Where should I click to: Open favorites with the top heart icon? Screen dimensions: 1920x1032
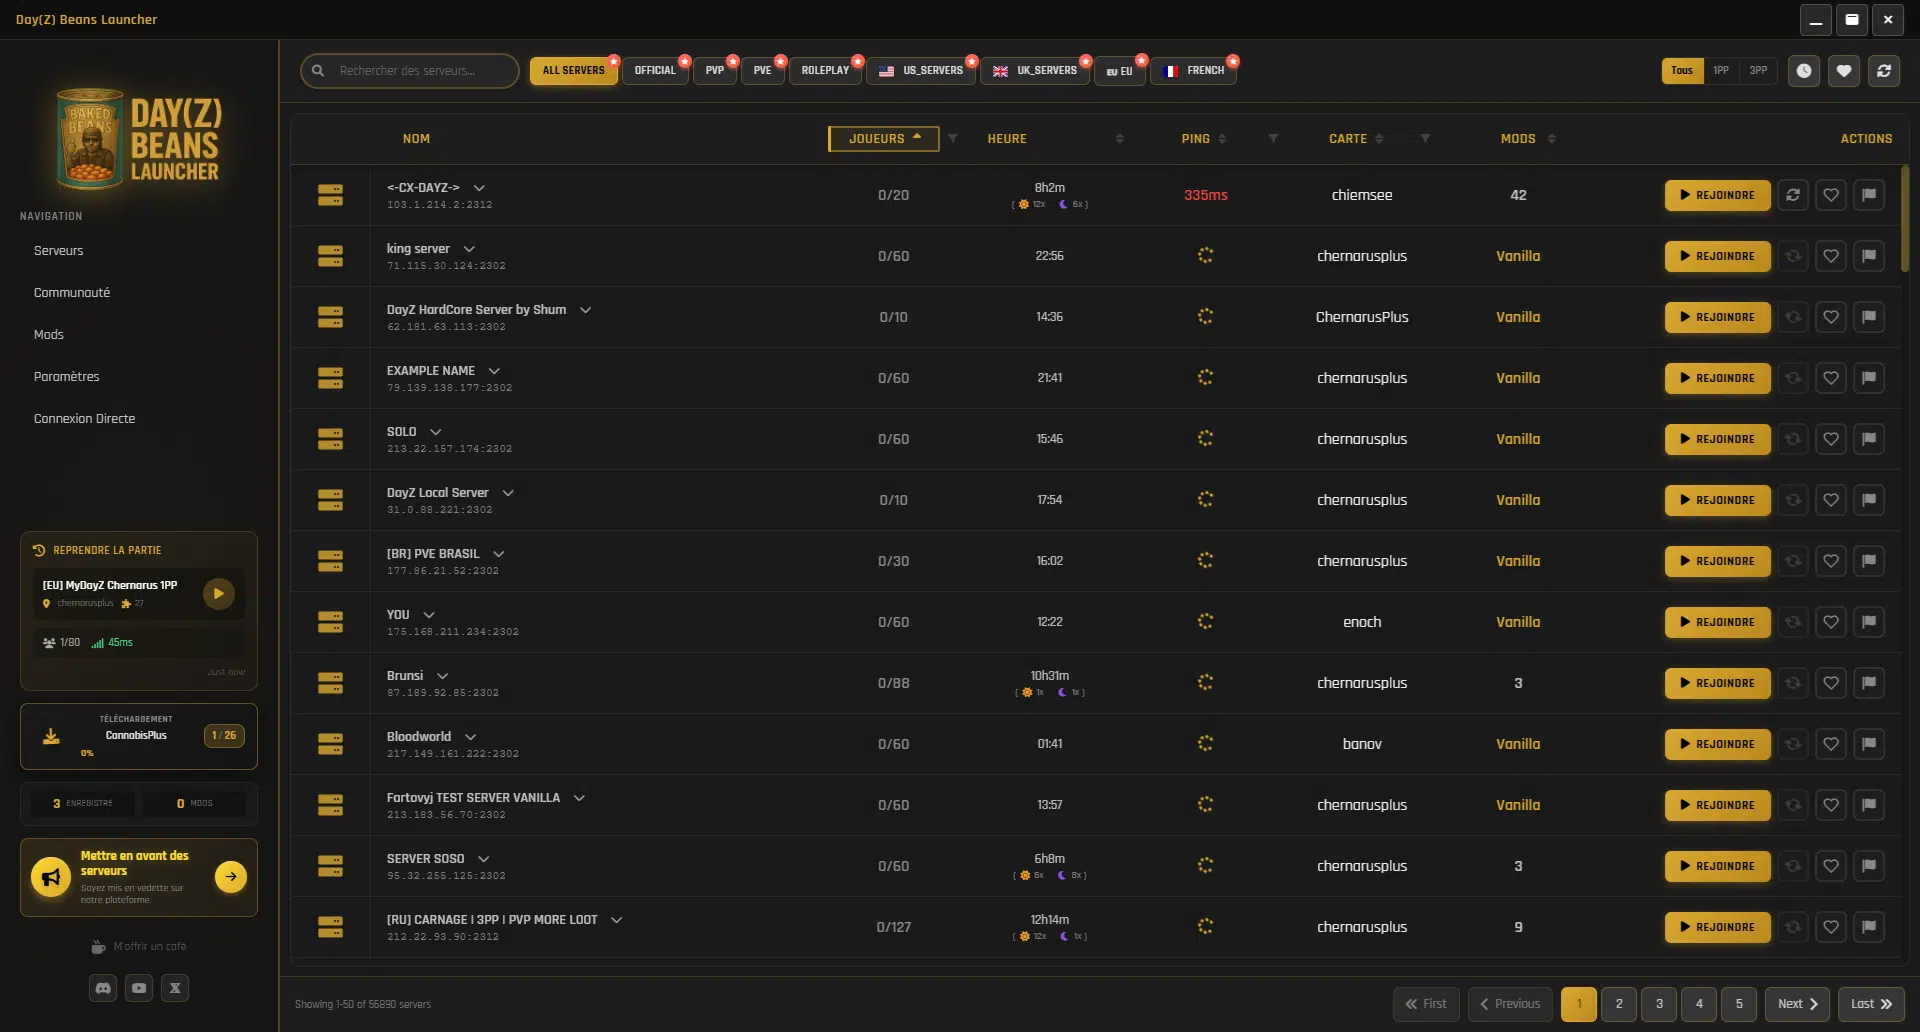pyautogui.click(x=1844, y=71)
